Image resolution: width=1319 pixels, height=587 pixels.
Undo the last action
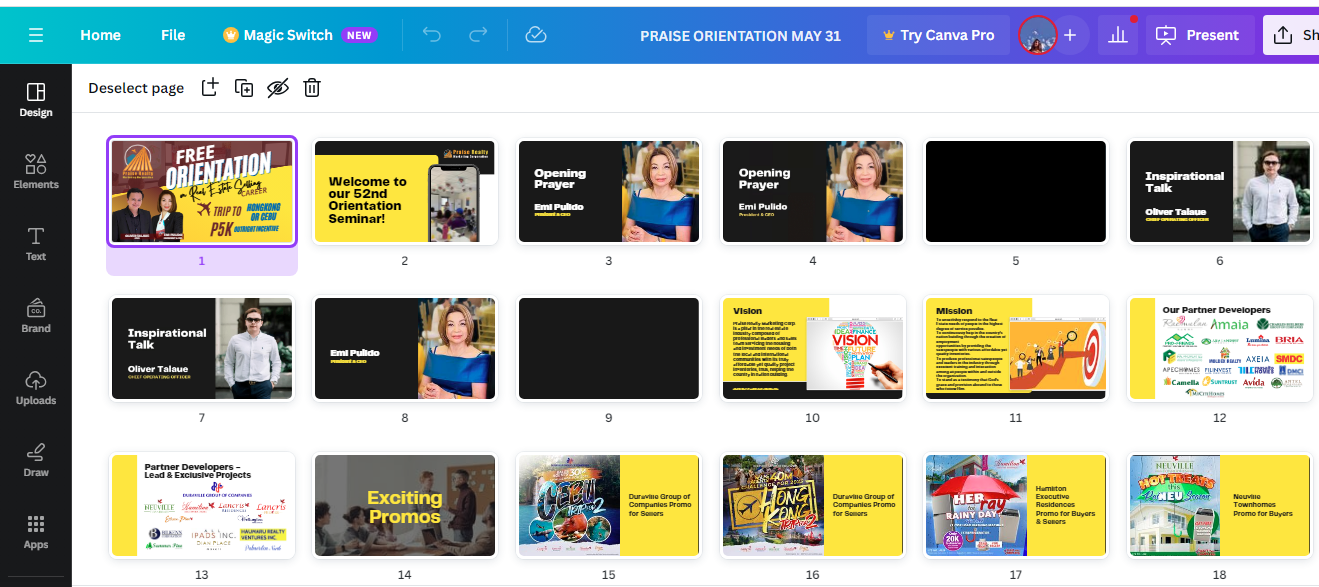[432, 35]
